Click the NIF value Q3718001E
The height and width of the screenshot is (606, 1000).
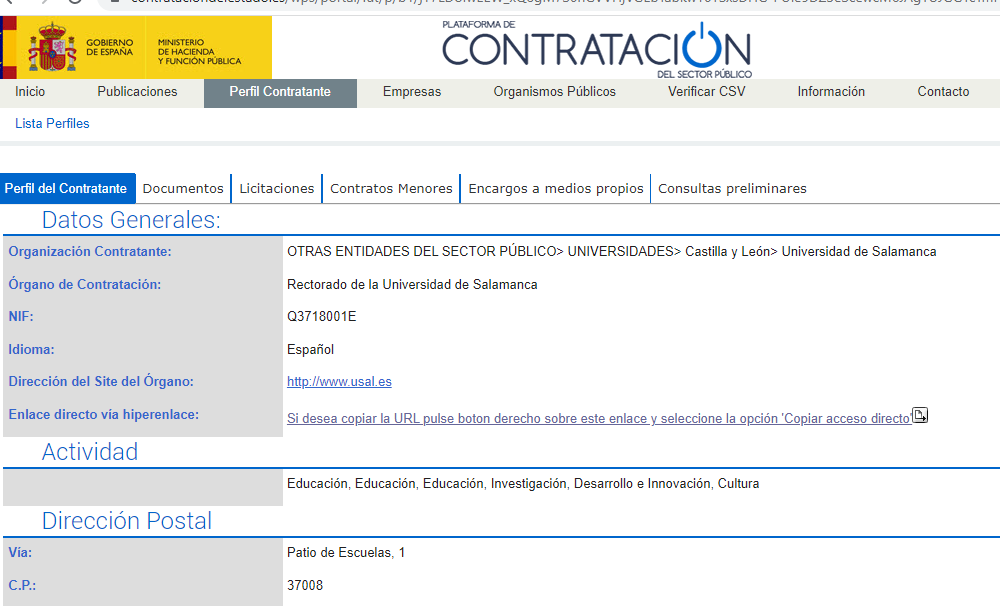321,317
